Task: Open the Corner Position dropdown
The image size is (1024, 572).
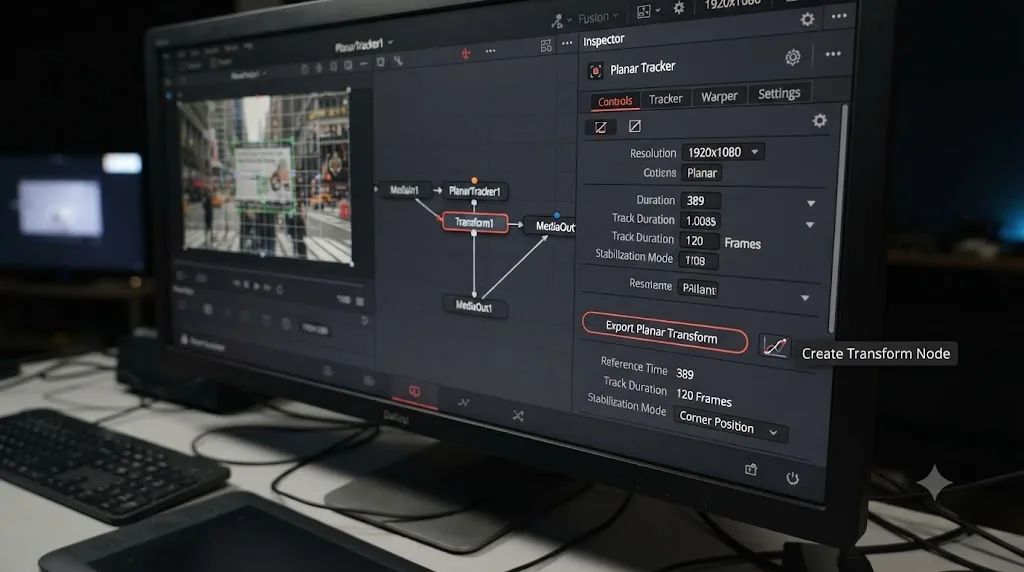Action: coord(730,424)
